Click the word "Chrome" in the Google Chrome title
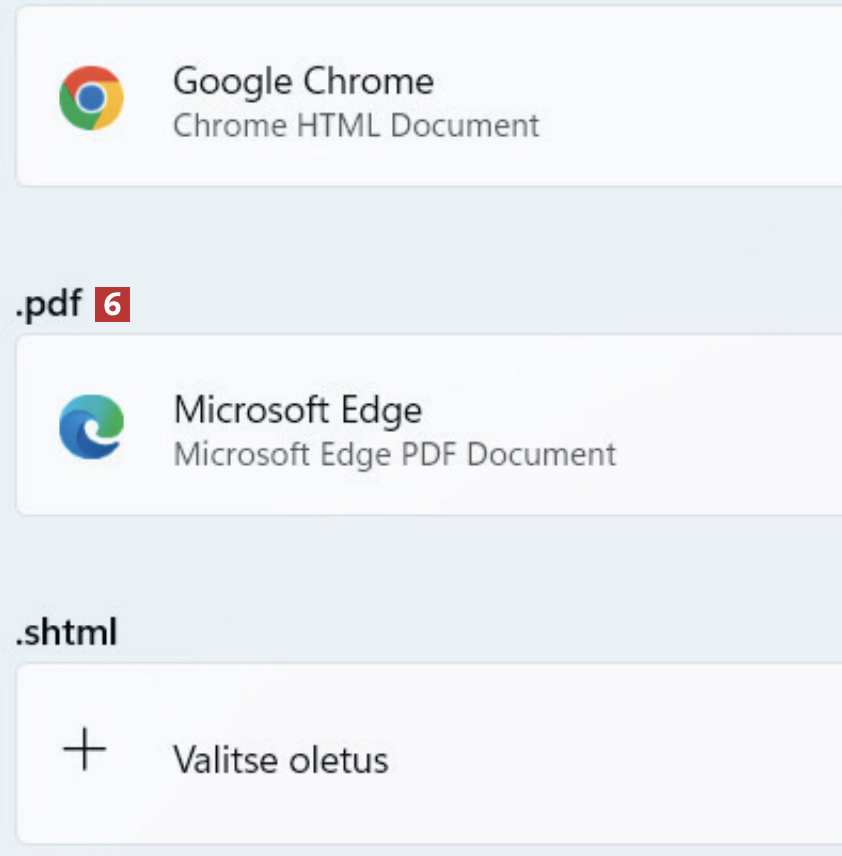Image resolution: width=842 pixels, height=856 pixels. coord(370,81)
